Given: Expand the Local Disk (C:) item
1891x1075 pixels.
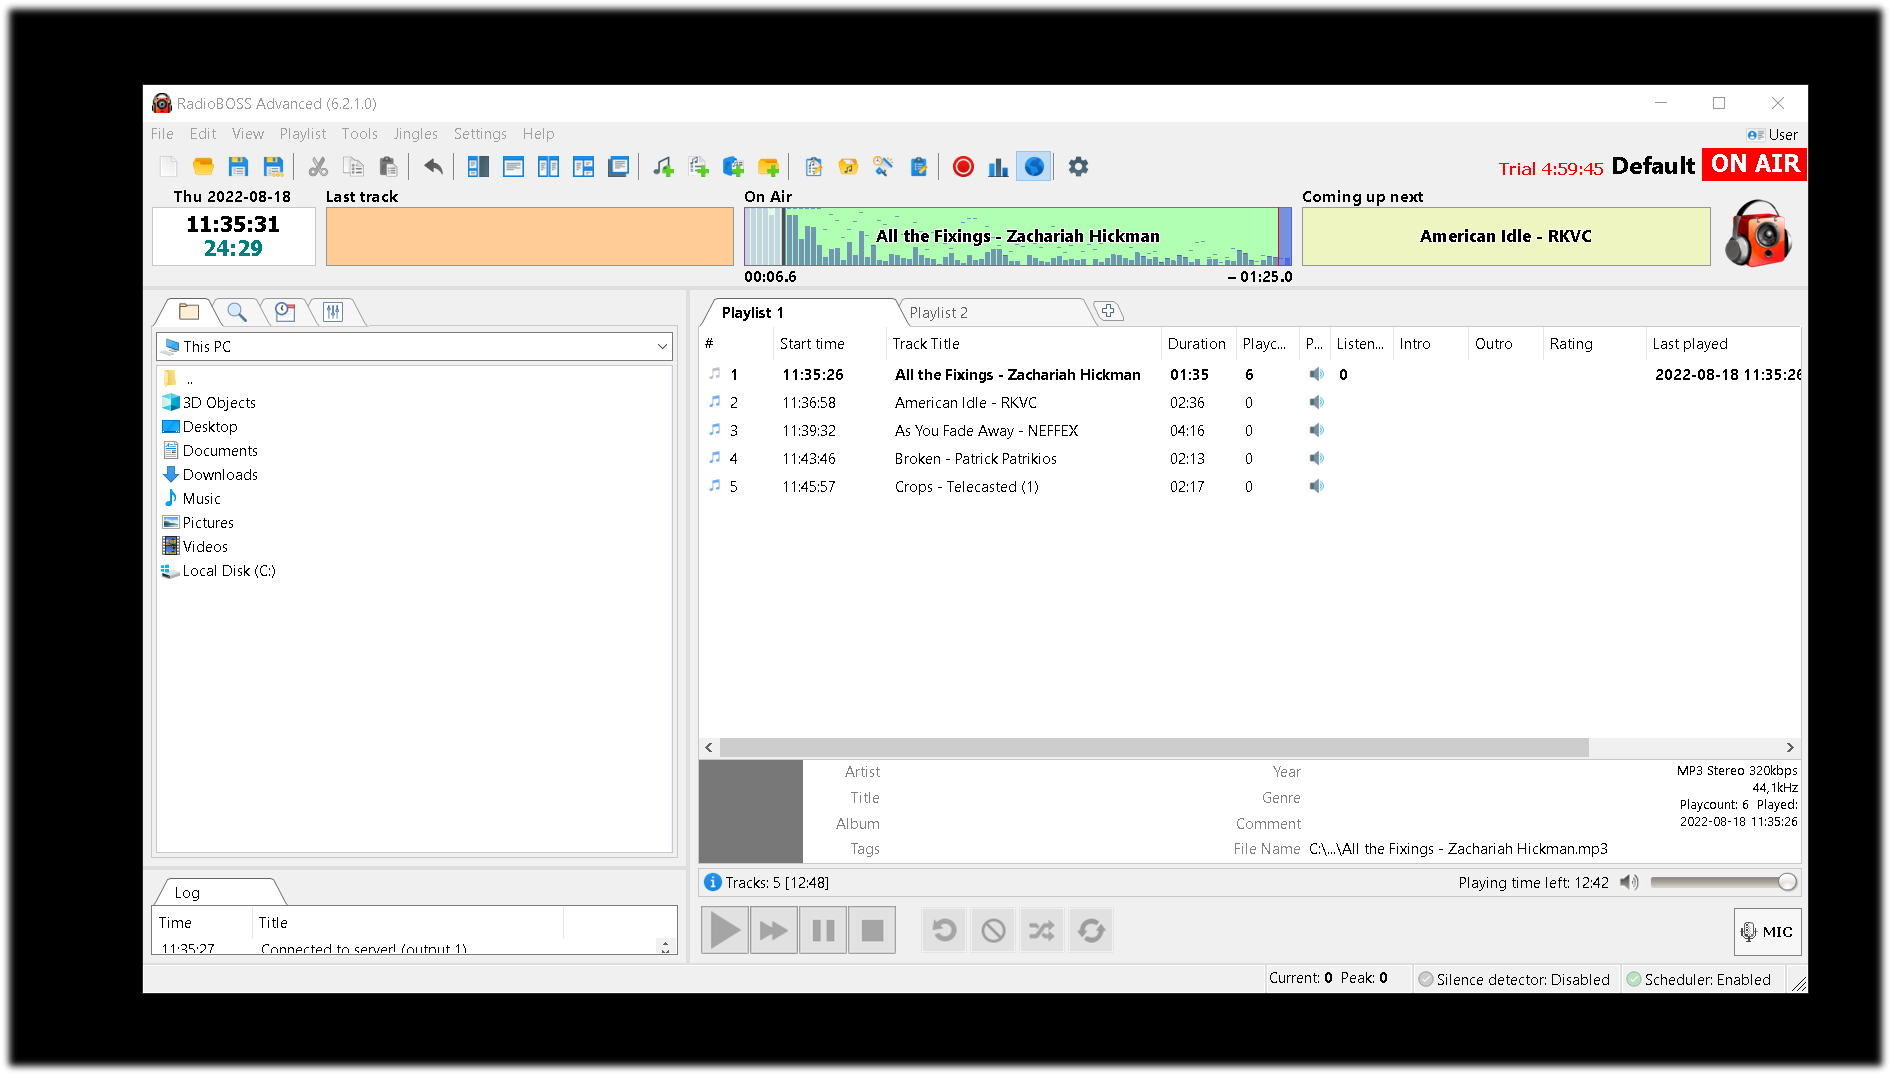Looking at the screenshot, I should (228, 571).
